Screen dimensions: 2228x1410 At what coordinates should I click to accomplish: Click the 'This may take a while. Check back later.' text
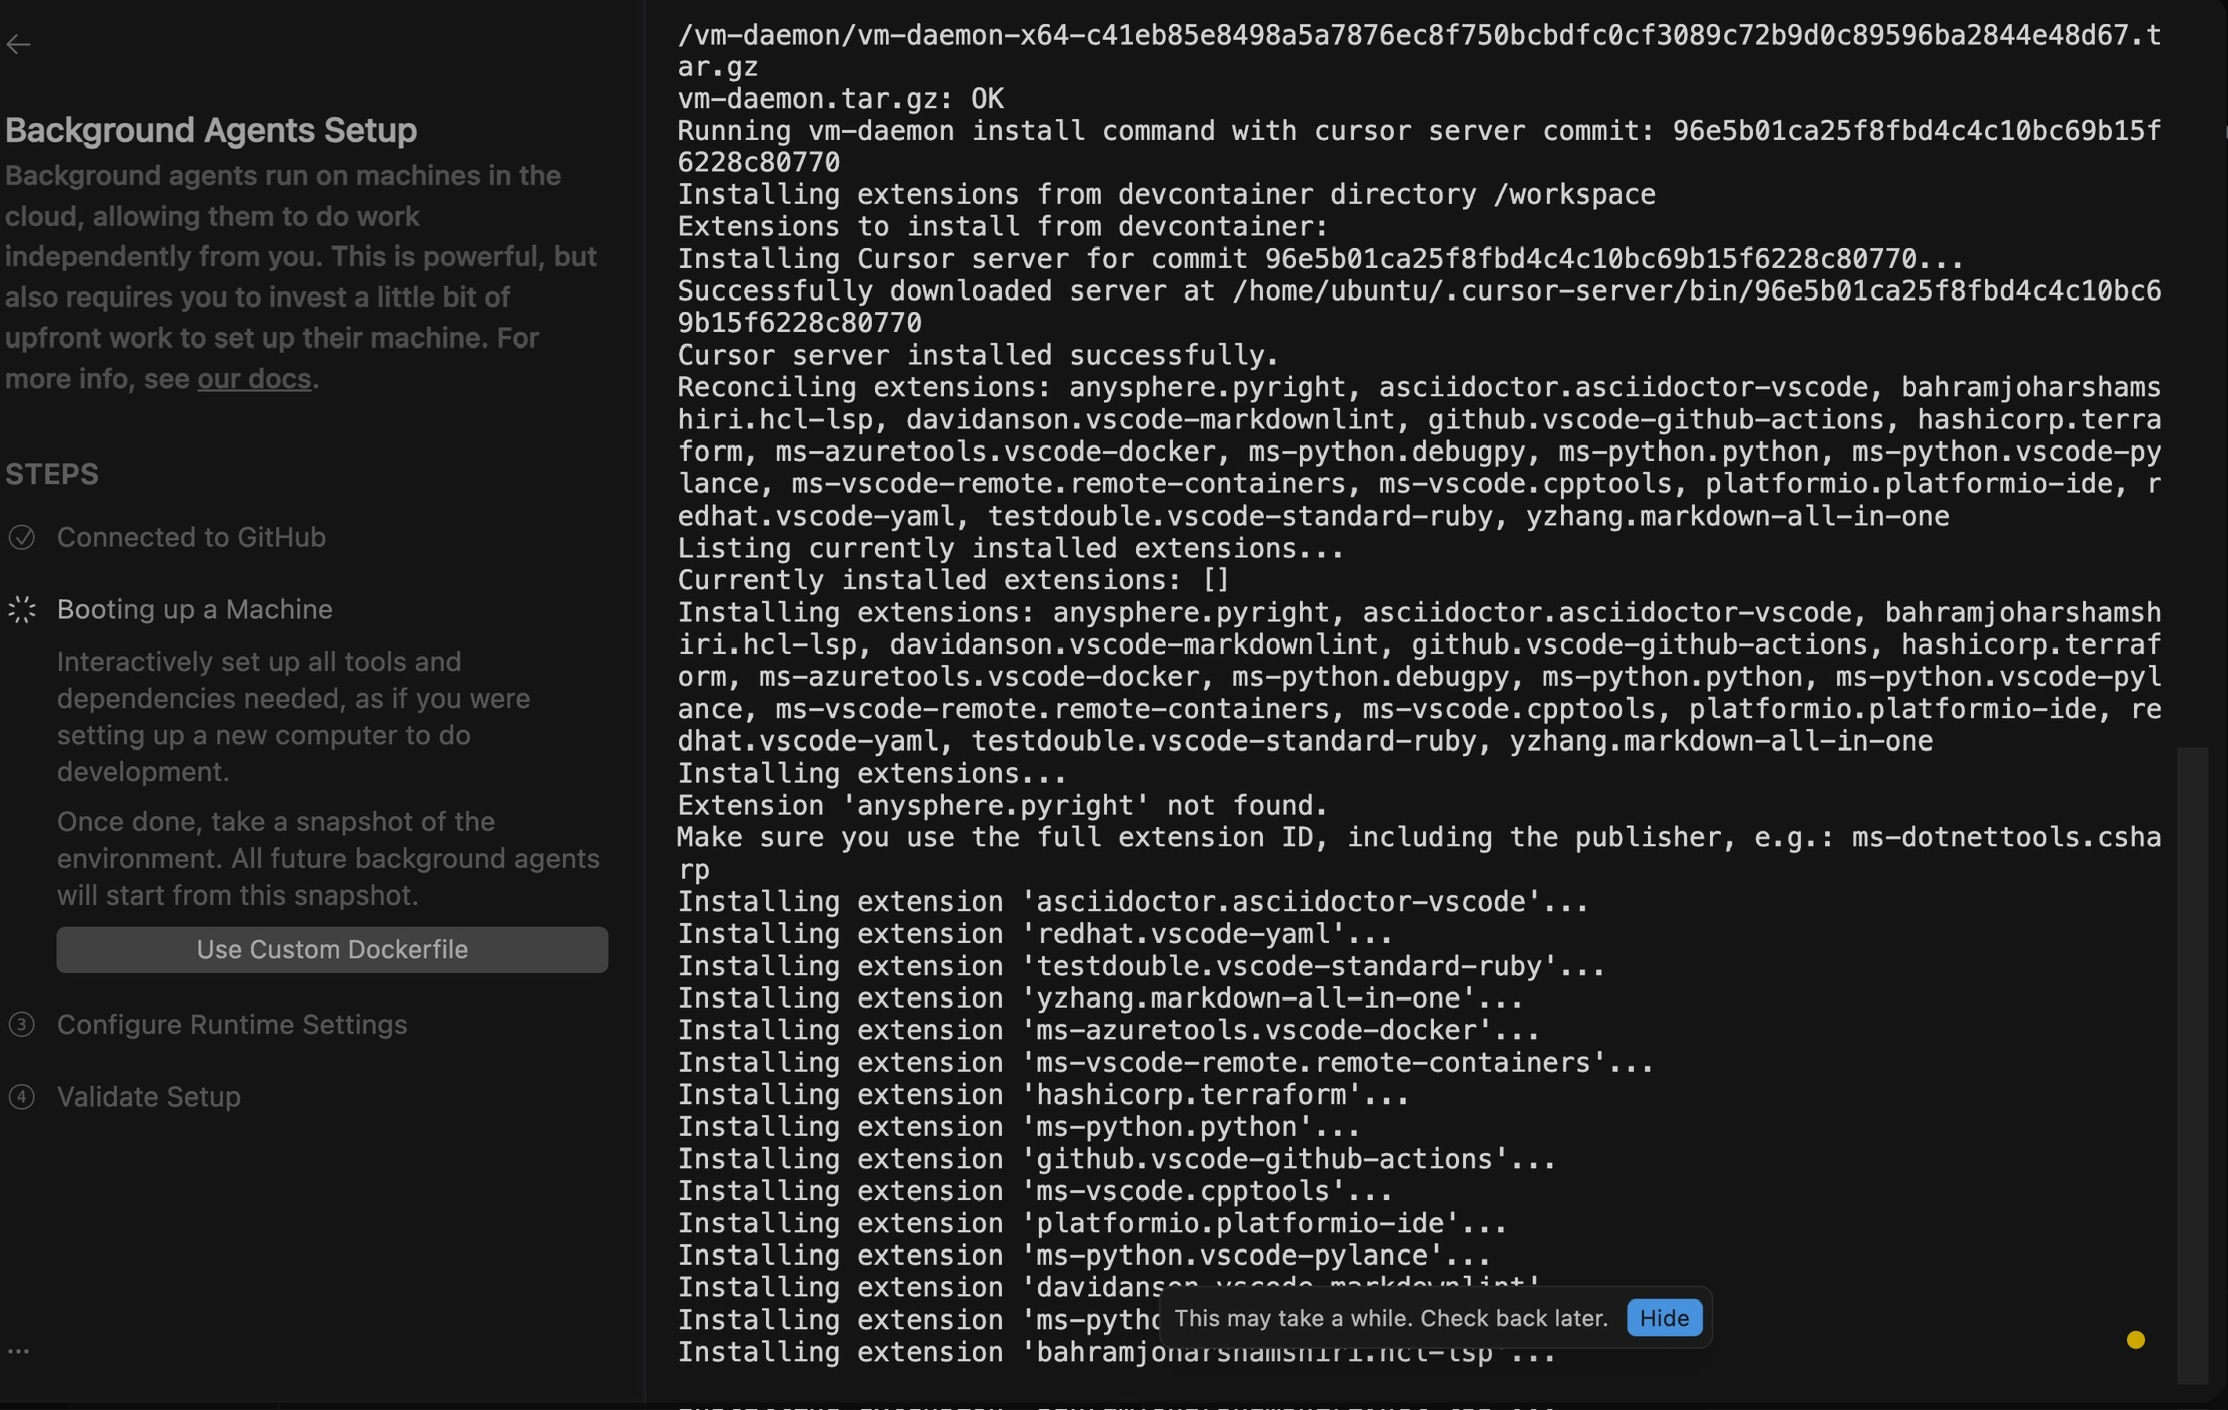click(1391, 1318)
